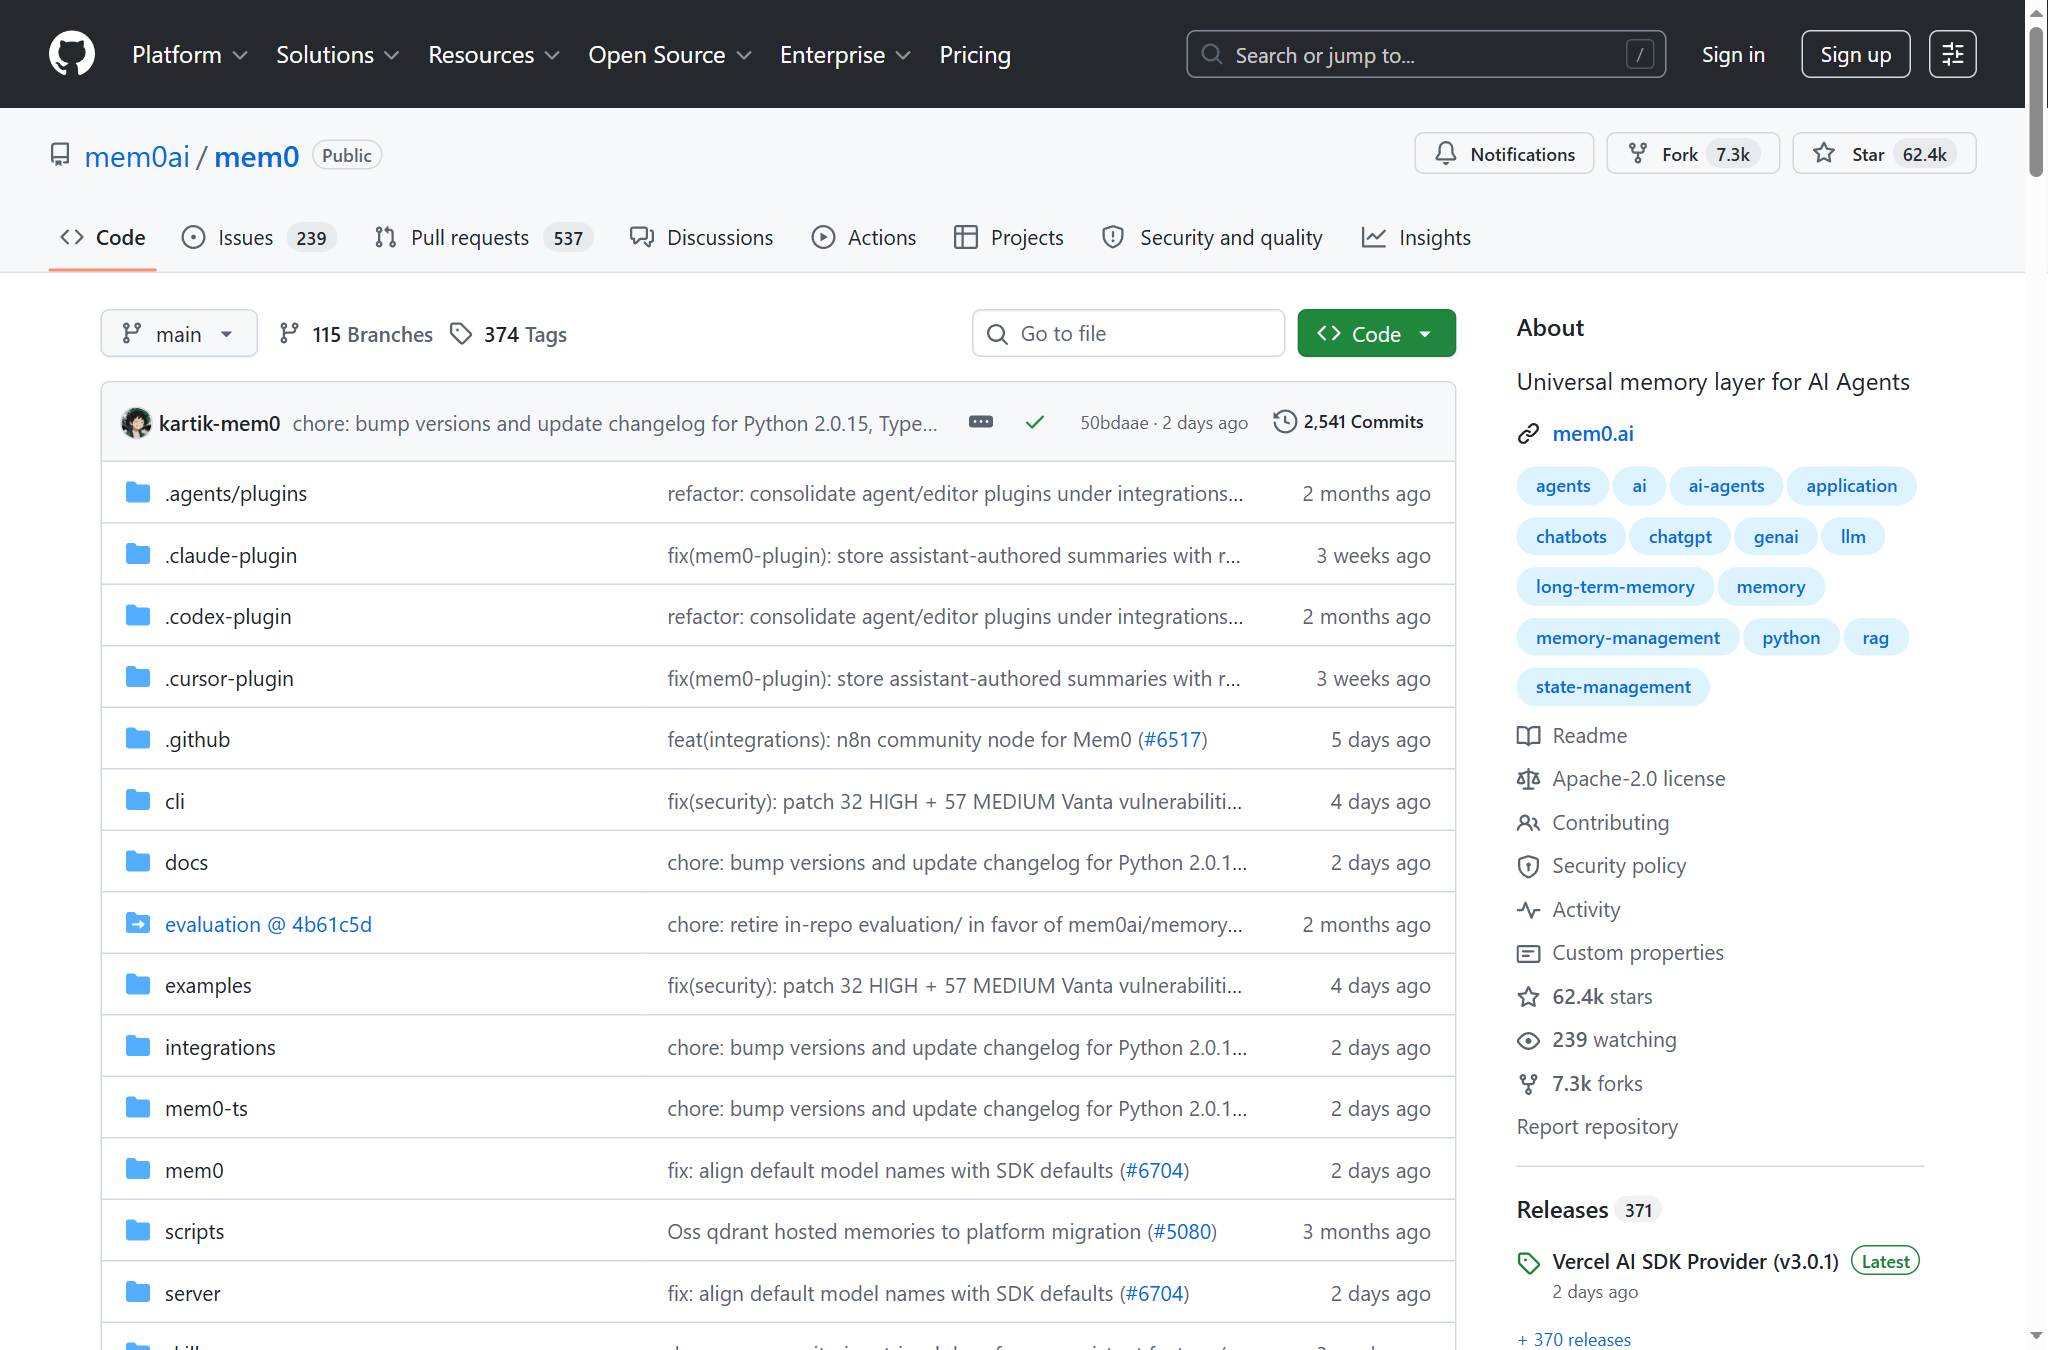Open pull request #6517 link
Viewport: 2048px width, 1350px height.
click(1173, 740)
